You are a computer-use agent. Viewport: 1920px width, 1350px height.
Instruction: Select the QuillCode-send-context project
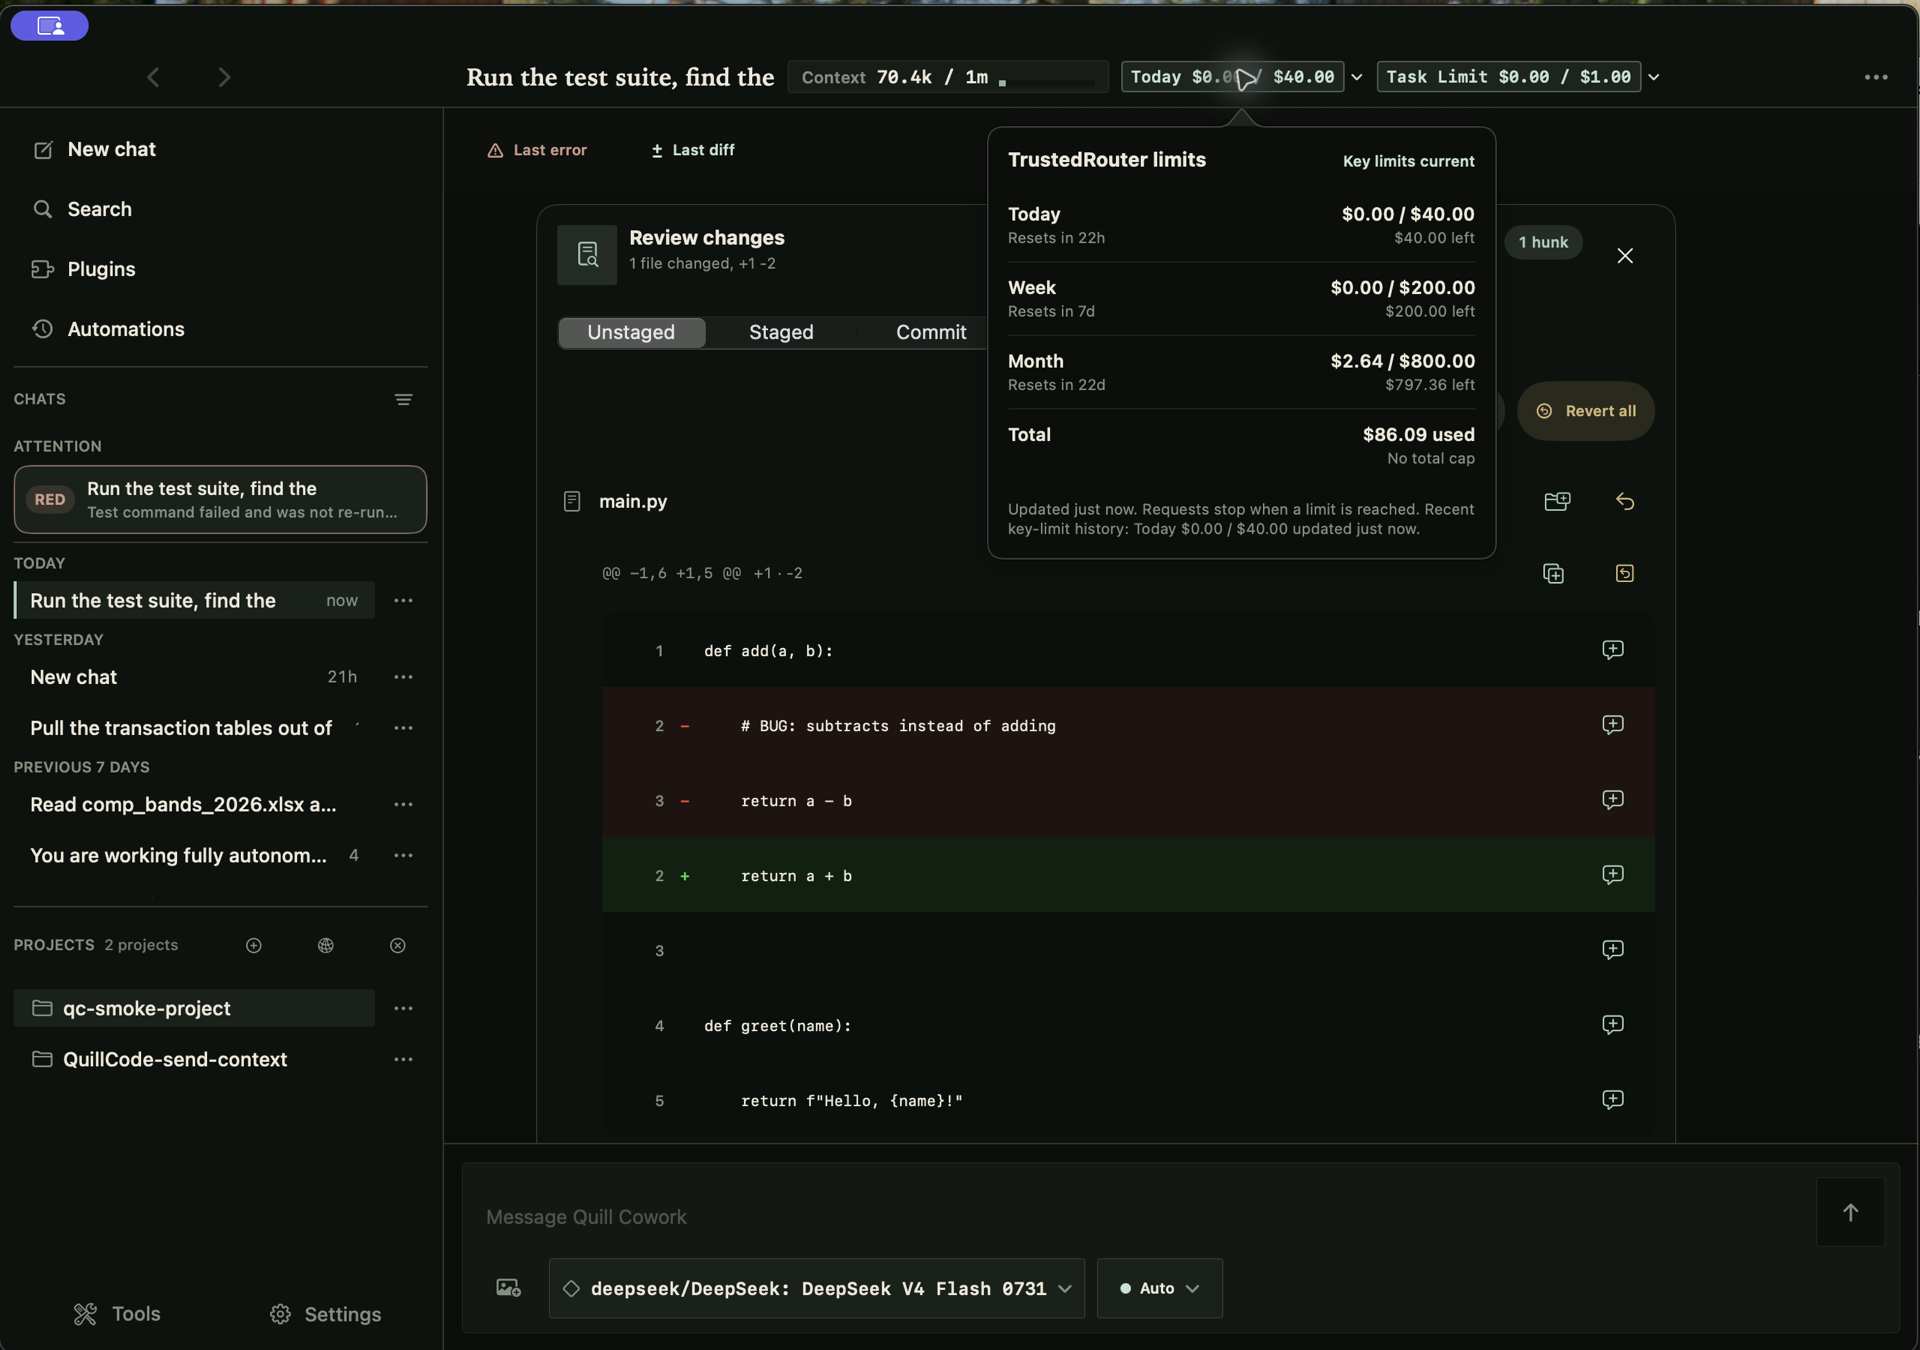pos(195,1059)
